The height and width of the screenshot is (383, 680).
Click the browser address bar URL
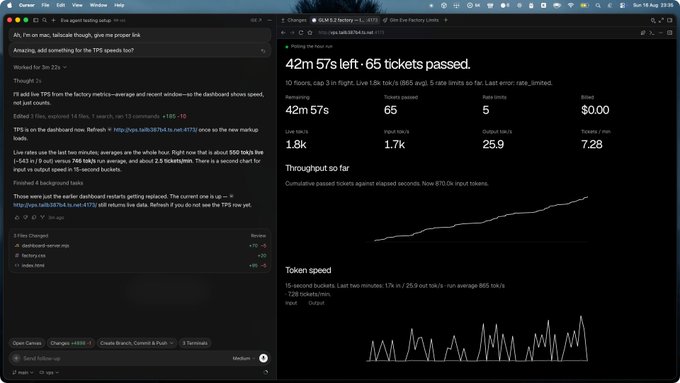[351, 33]
